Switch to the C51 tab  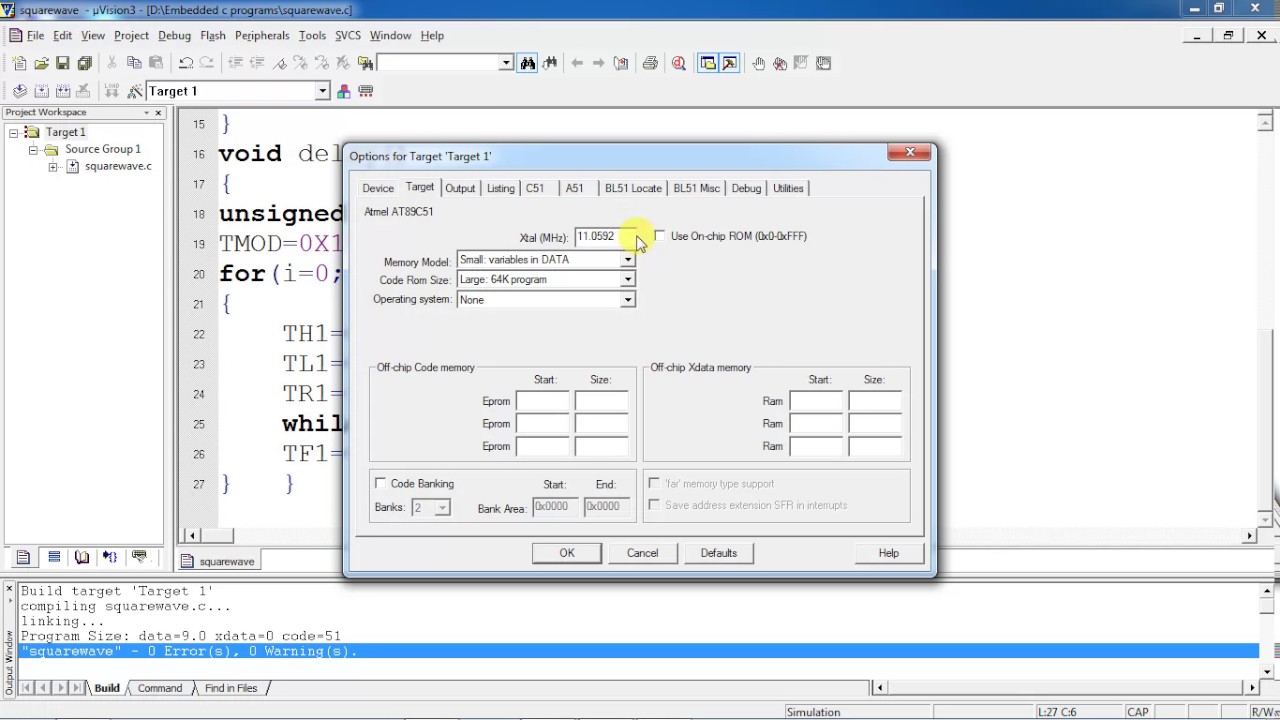tap(535, 188)
